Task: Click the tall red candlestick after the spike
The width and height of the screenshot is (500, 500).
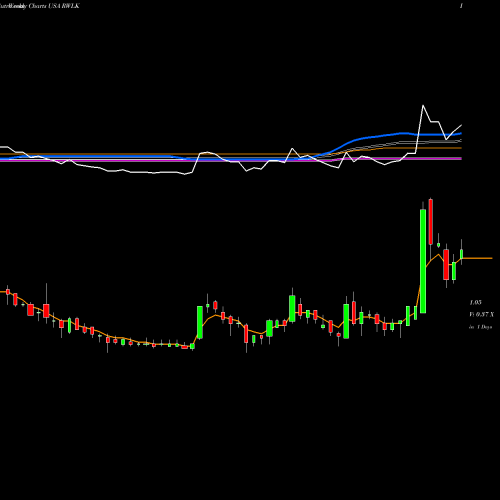Action: pyautogui.click(x=431, y=222)
